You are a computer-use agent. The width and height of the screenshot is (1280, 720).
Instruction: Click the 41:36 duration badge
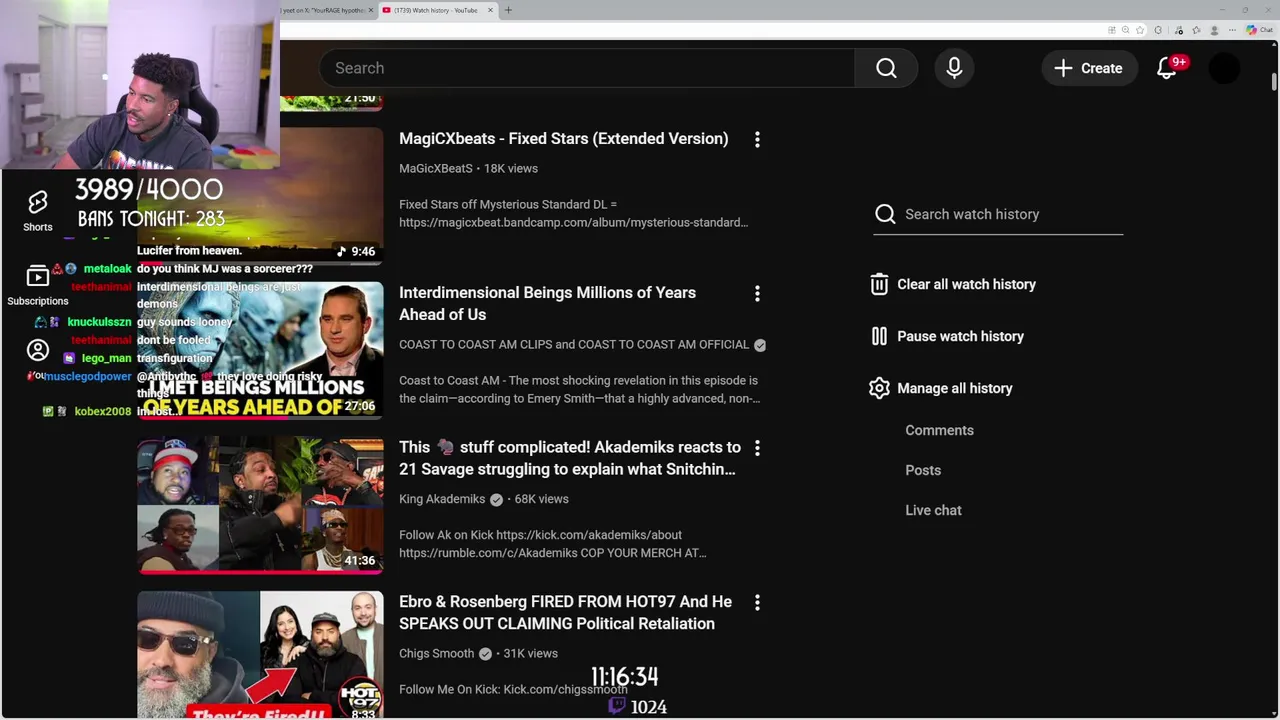pyautogui.click(x=360, y=561)
